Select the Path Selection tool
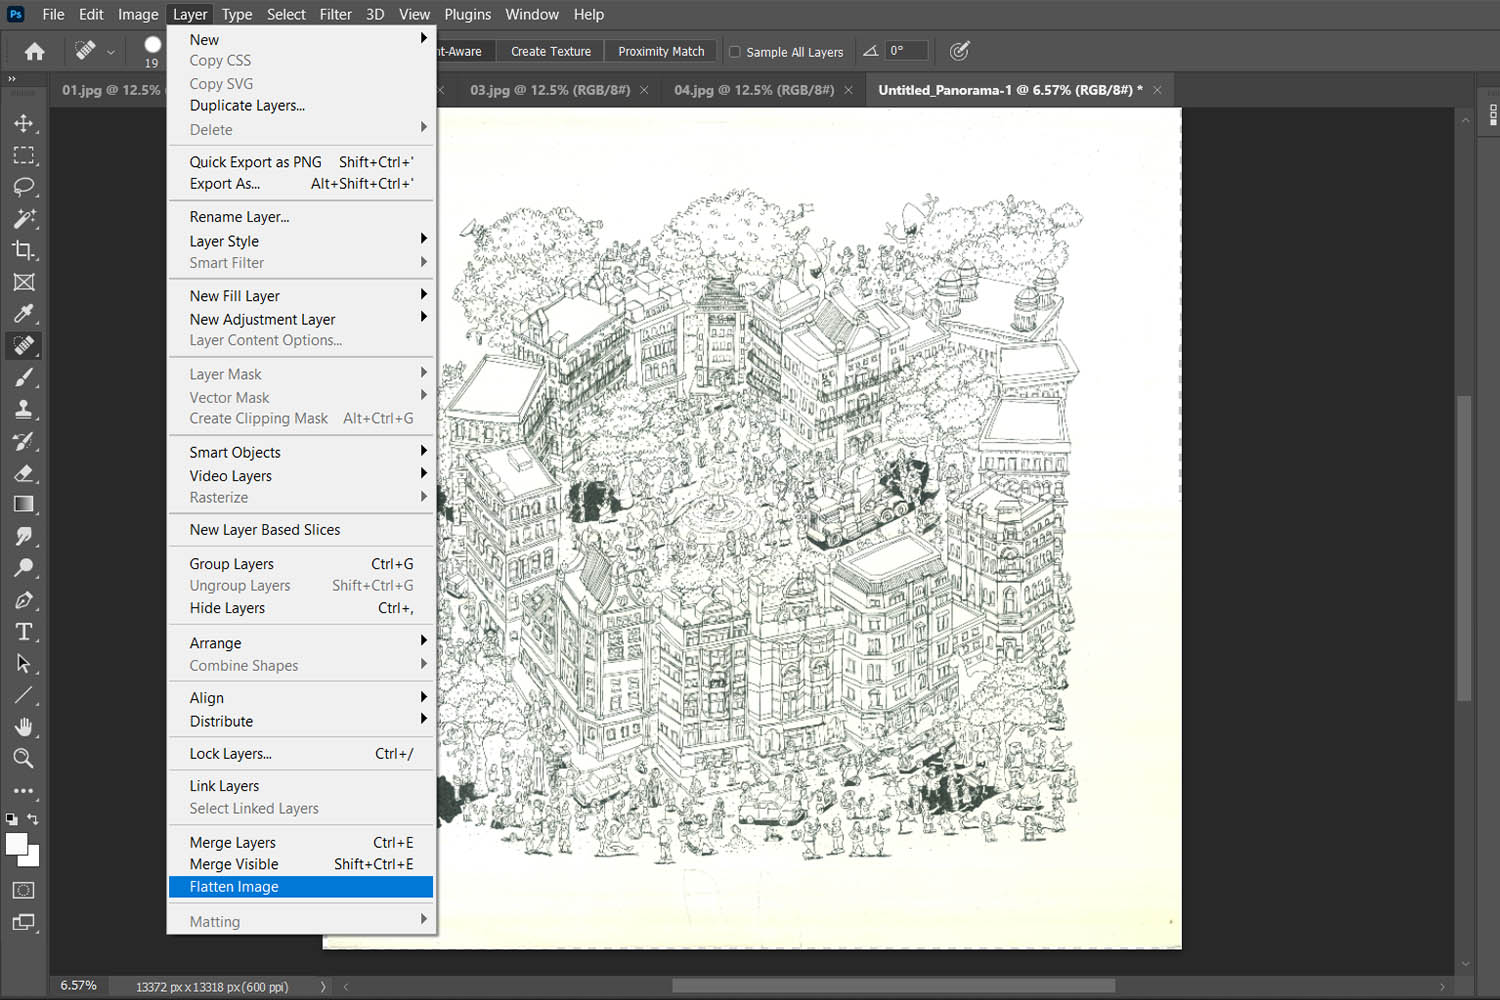1500x1000 pixels. (x=24, y=663)
